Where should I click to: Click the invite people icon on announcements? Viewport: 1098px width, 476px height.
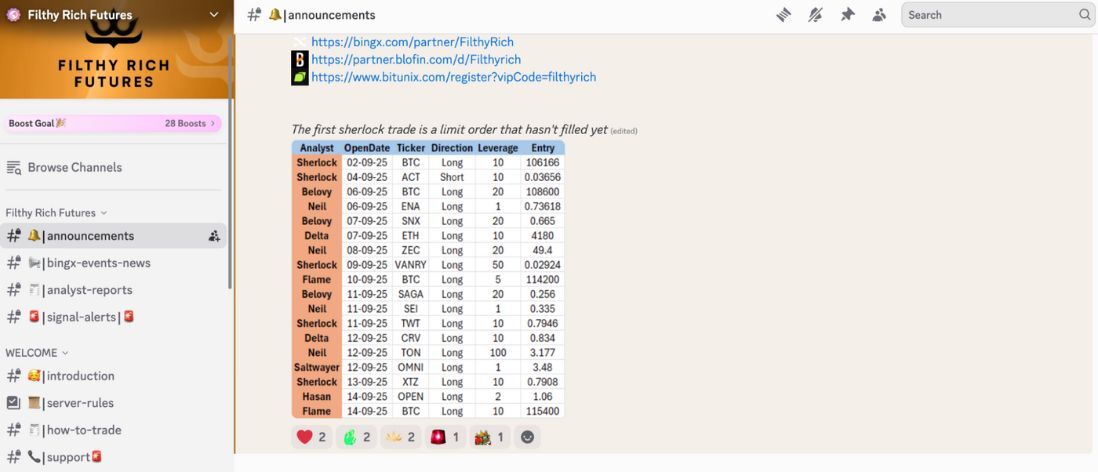click(x=214, y=236)
